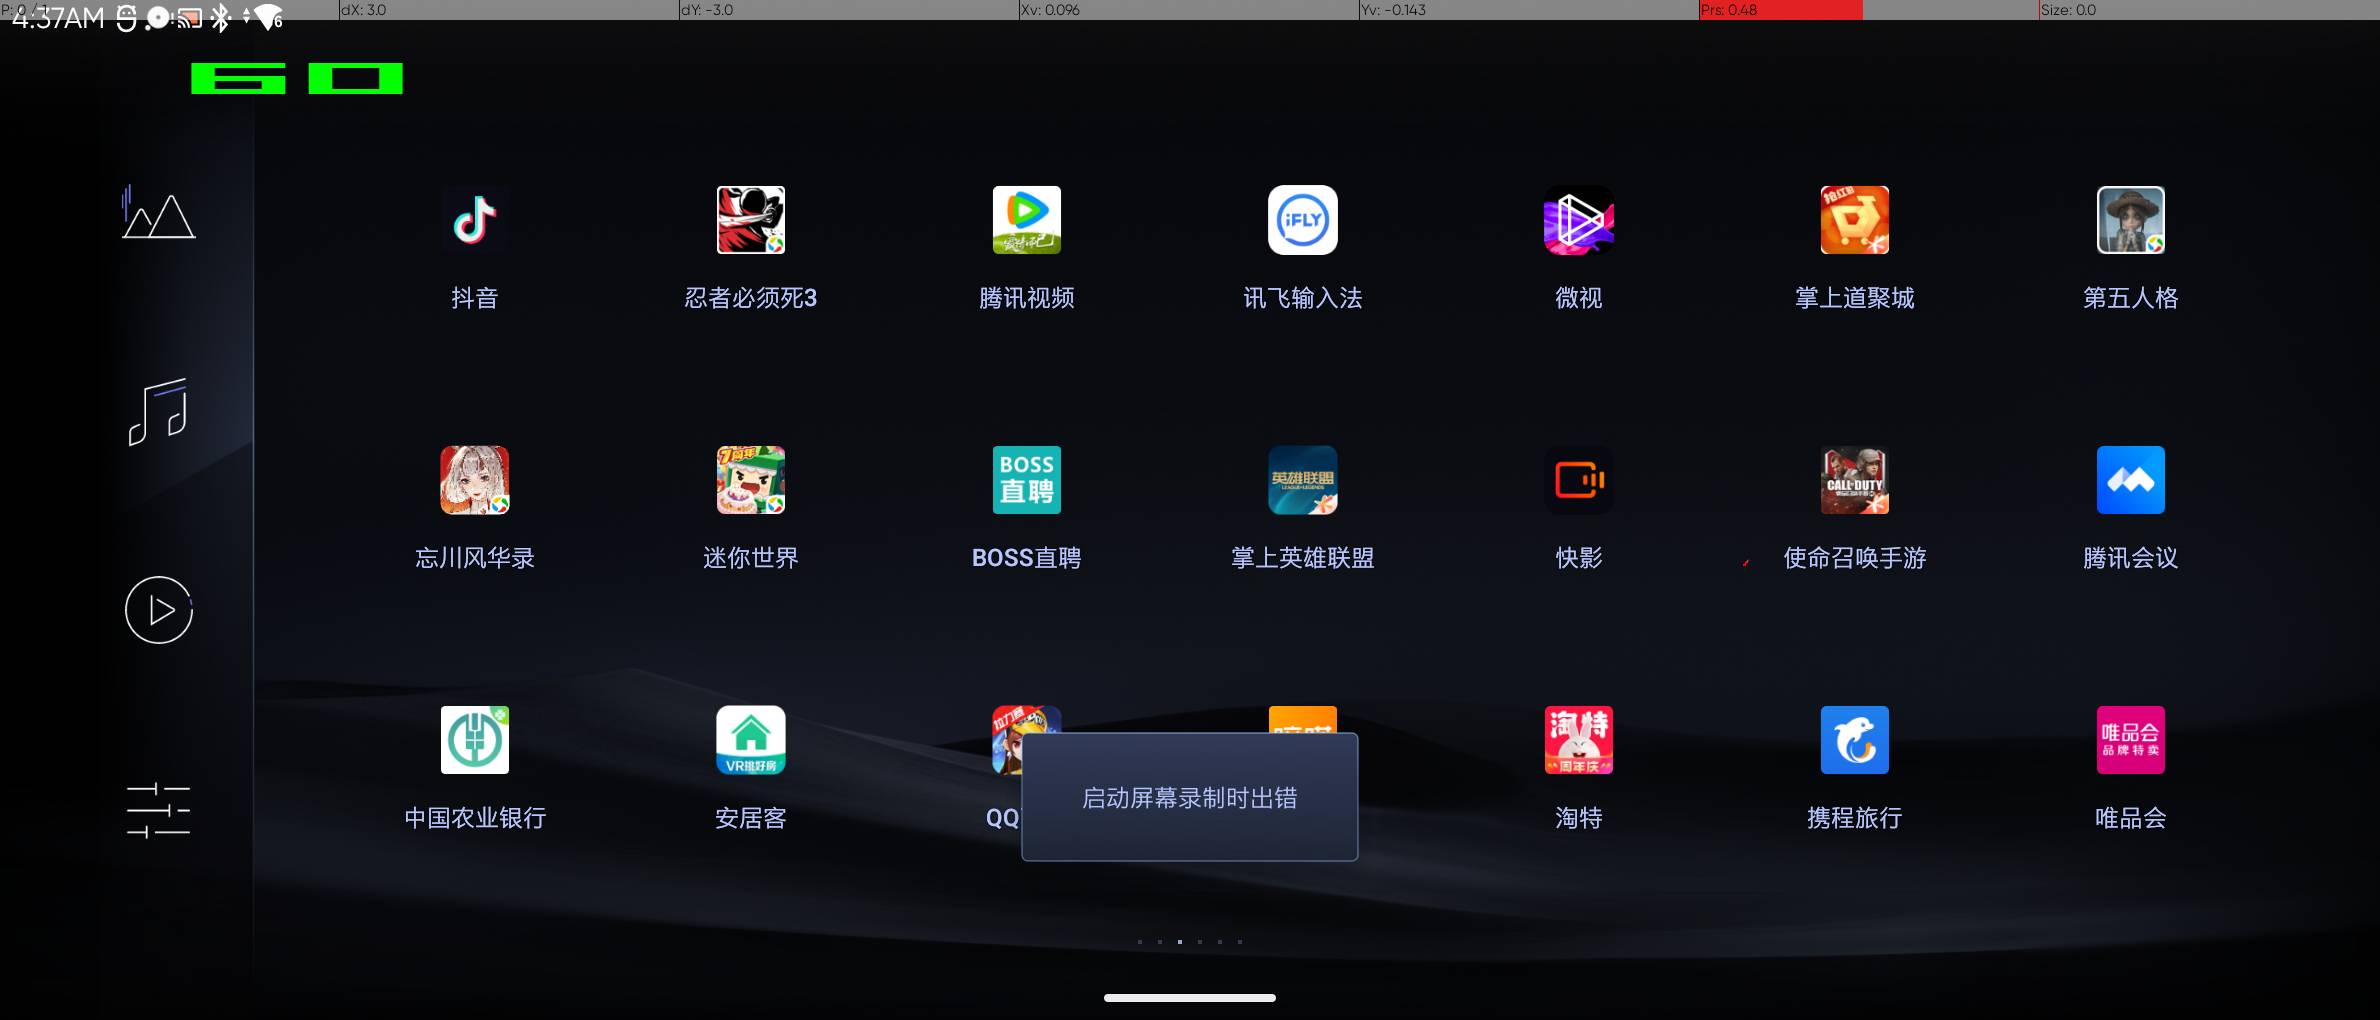Open the BOSS直聘 app icon
This screenshot has width=2380, height=1020.
[1027, 480]
